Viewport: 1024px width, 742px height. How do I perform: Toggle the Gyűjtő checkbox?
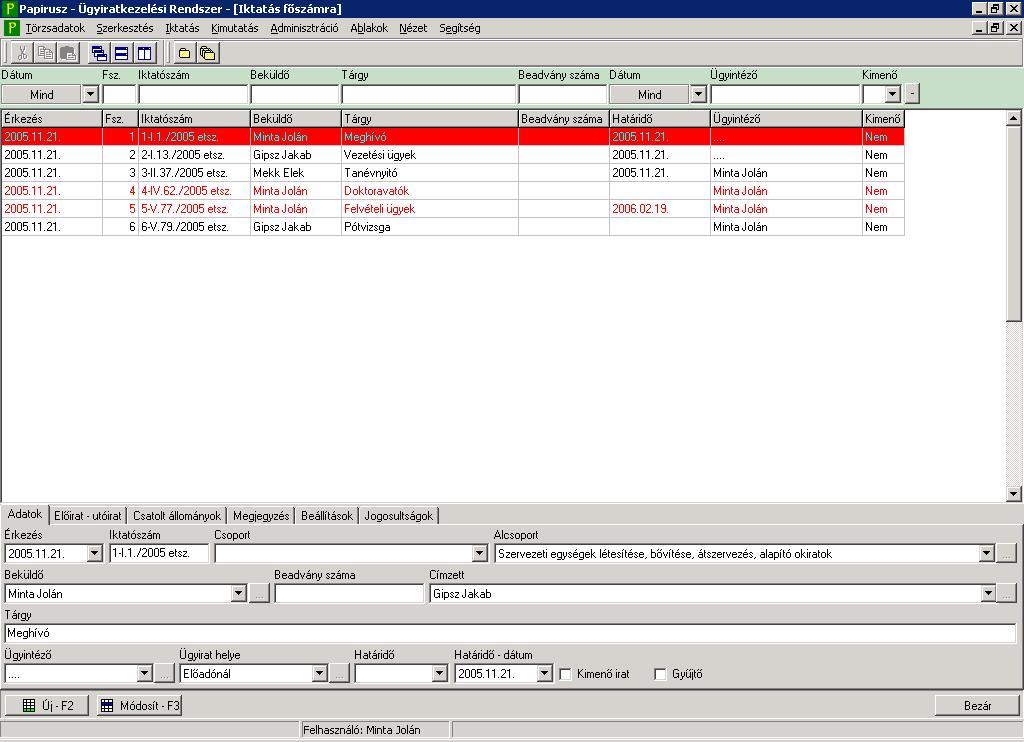pos(660,674)
